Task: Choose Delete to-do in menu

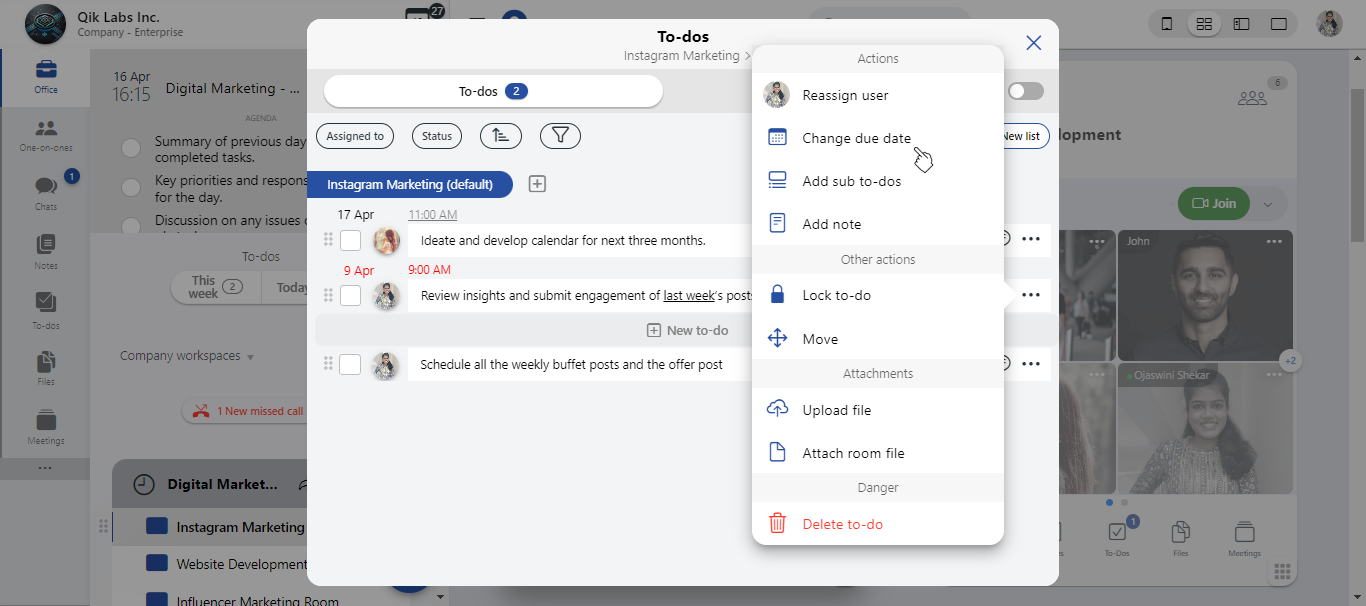Action: coord(842,524)
